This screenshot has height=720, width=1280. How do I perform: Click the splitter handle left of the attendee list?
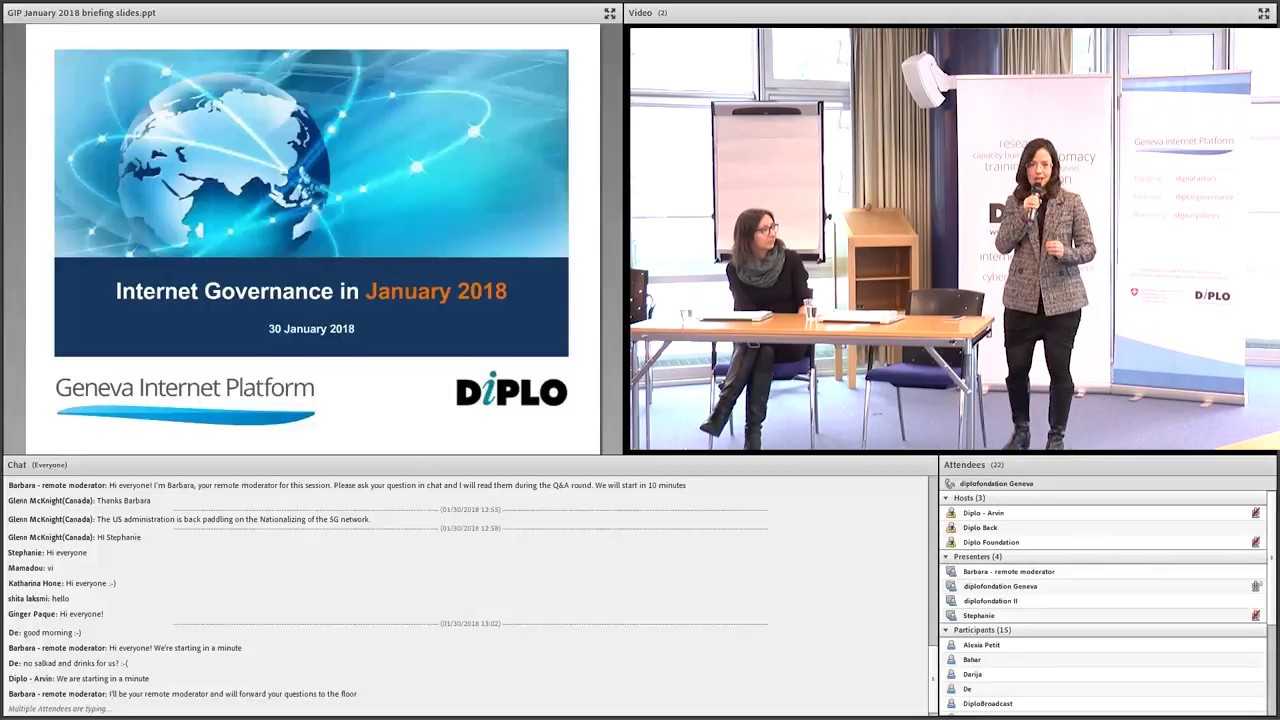pyautogui.click(x=933, y=679)
